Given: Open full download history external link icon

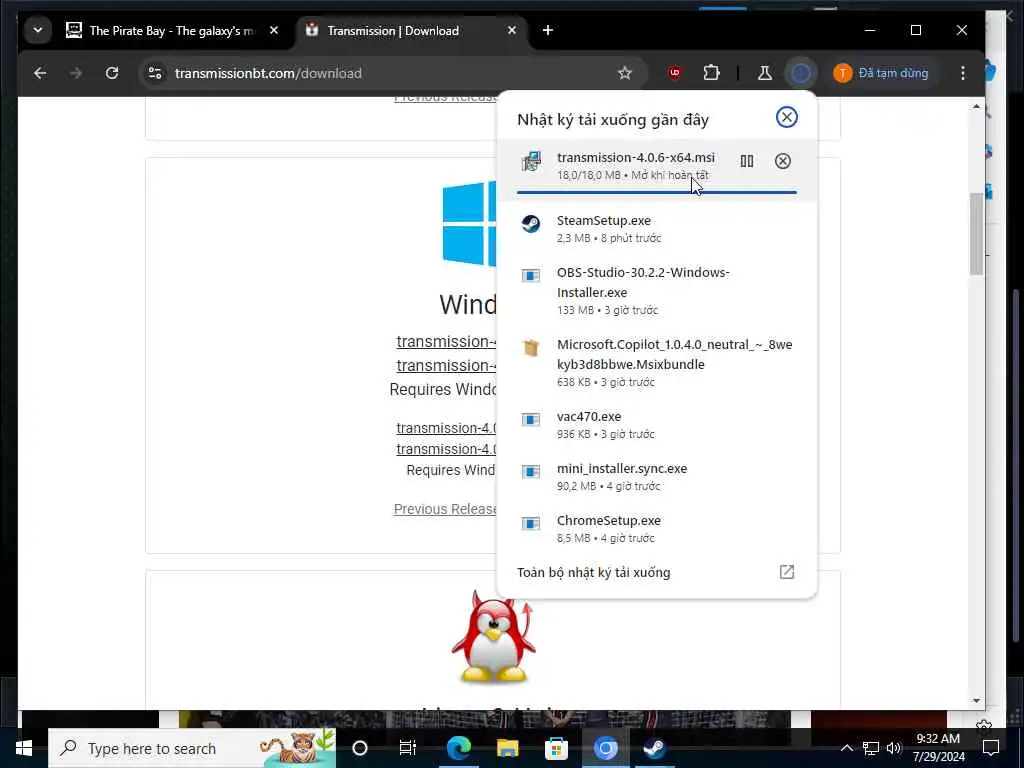Looking at the screenshot, I should coord(787,572).
